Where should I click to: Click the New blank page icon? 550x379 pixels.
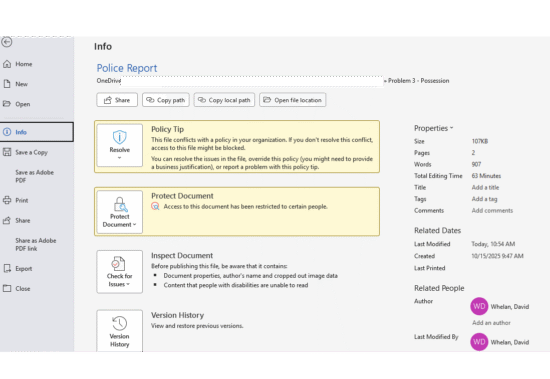(x=7, y=84)
